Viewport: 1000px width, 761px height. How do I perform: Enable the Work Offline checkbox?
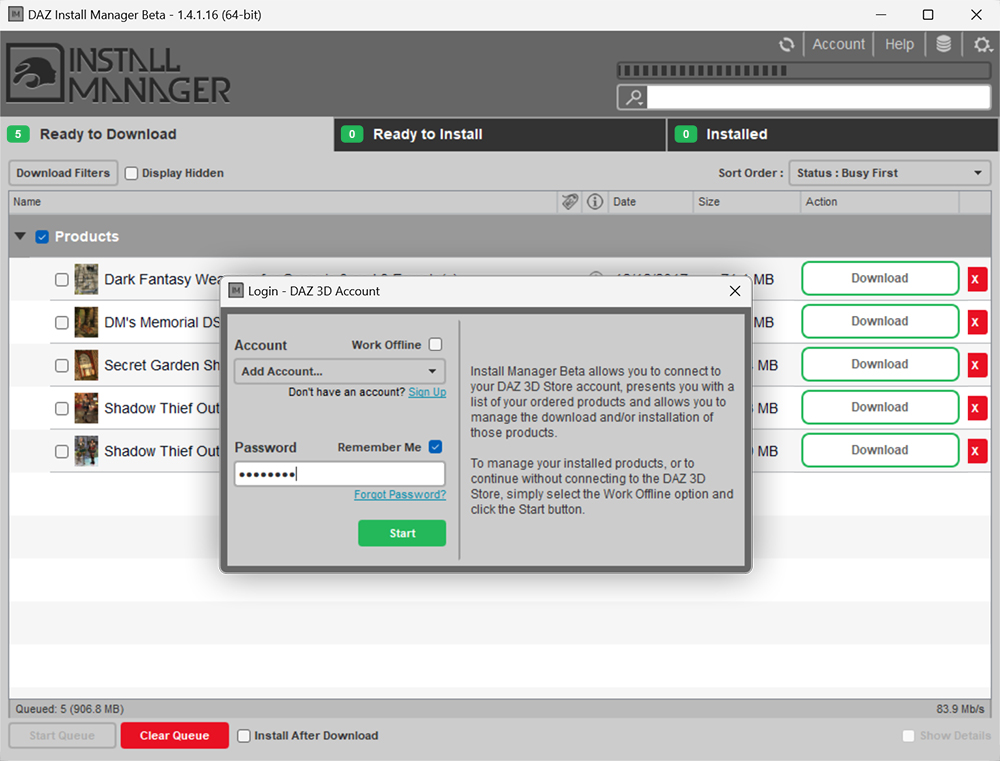[435, 345]
